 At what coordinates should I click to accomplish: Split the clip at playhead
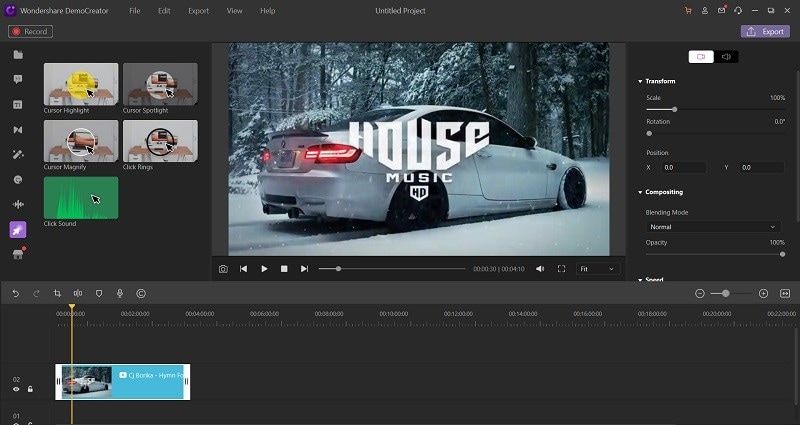click(78, 293)
